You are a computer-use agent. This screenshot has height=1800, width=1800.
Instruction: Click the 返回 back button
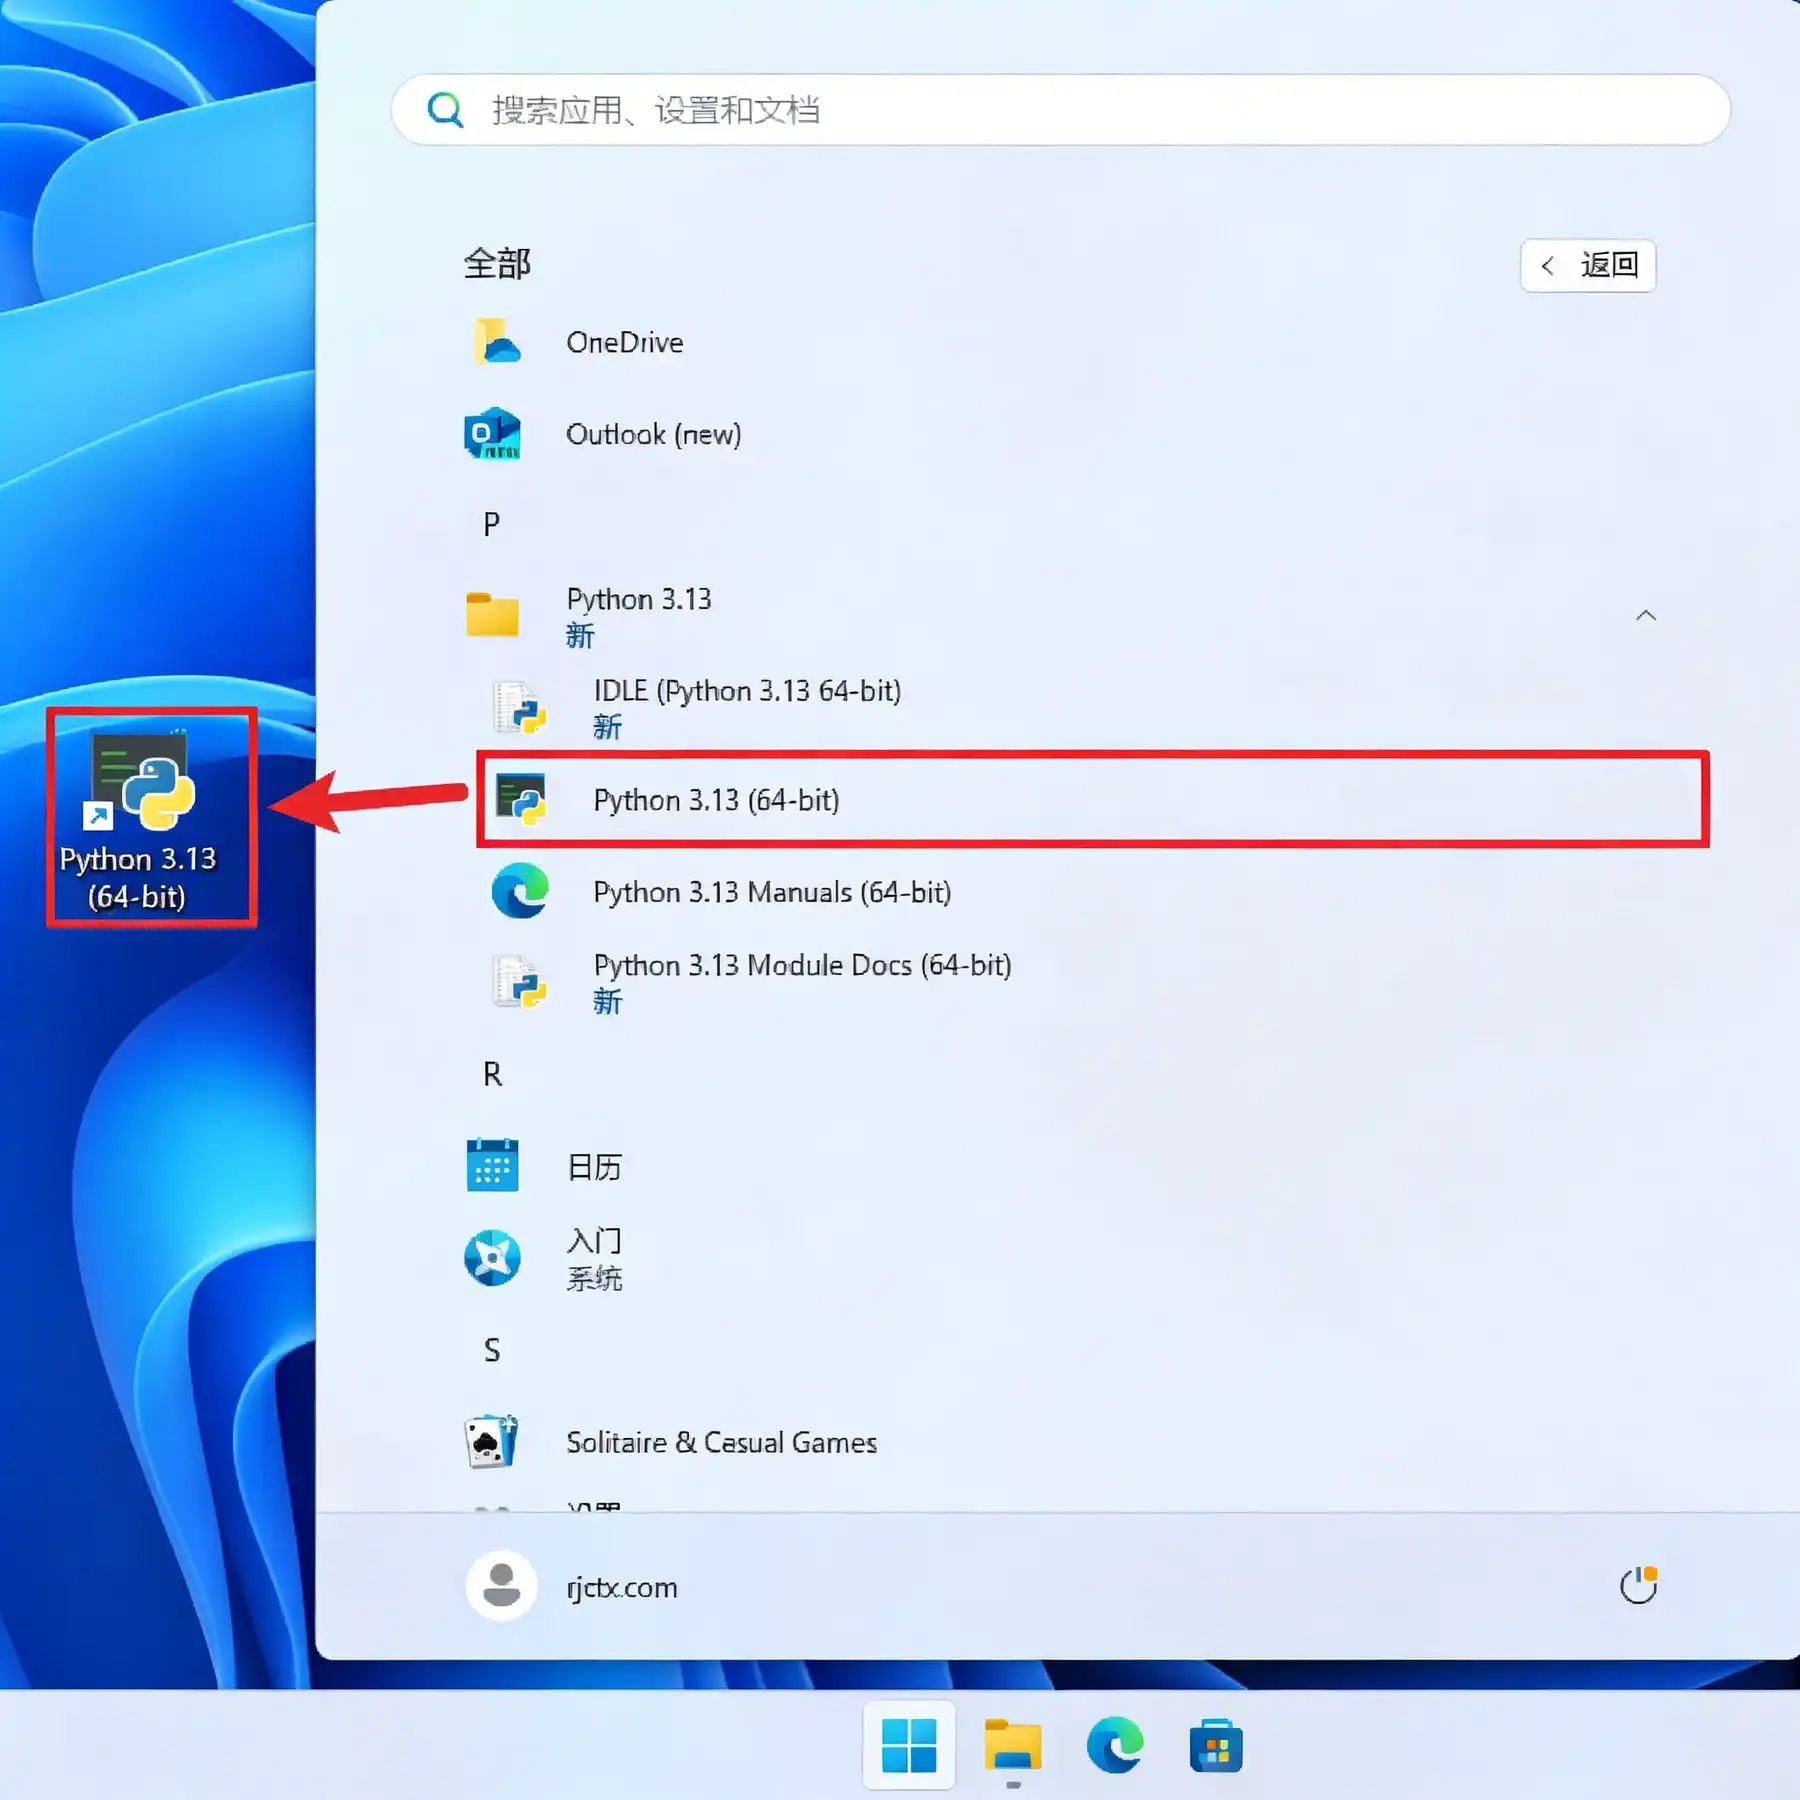pyautogui.click(x=1588, y=265)
